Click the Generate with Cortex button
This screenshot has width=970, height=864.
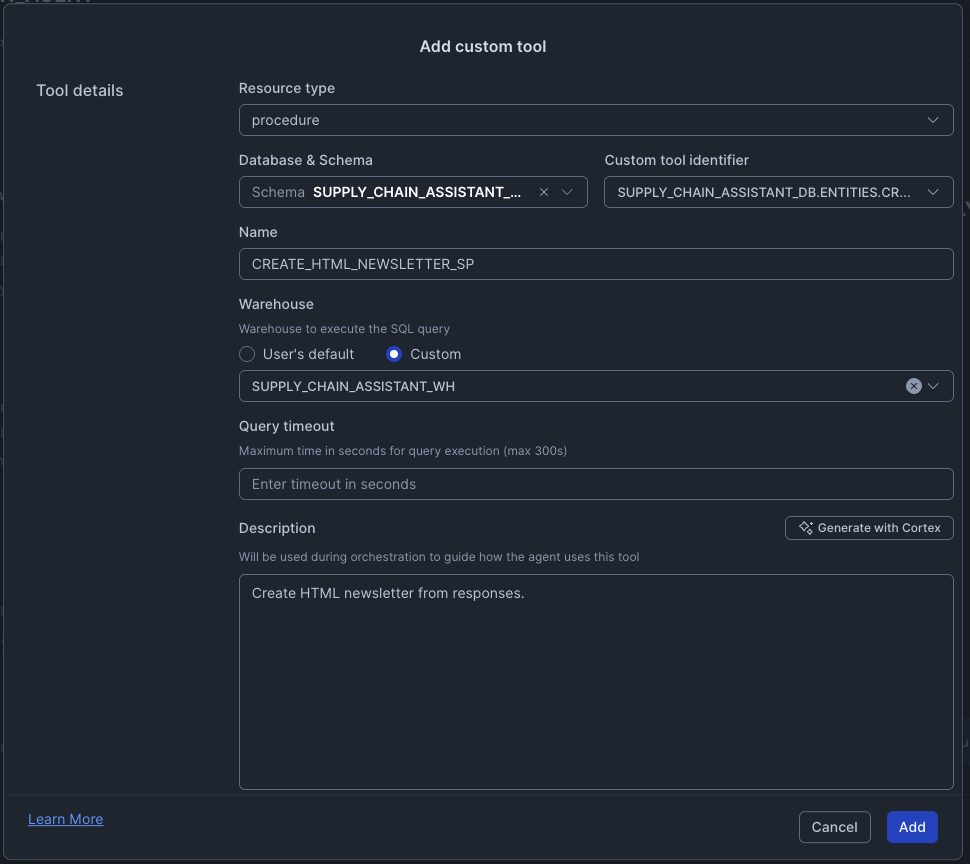pos(869,528)
